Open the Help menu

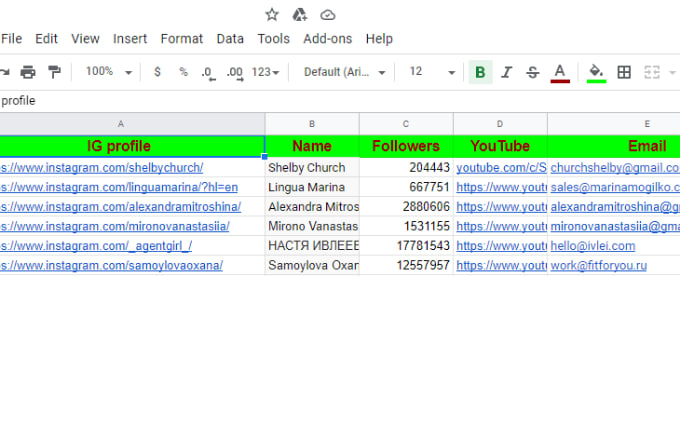(379, 39)
